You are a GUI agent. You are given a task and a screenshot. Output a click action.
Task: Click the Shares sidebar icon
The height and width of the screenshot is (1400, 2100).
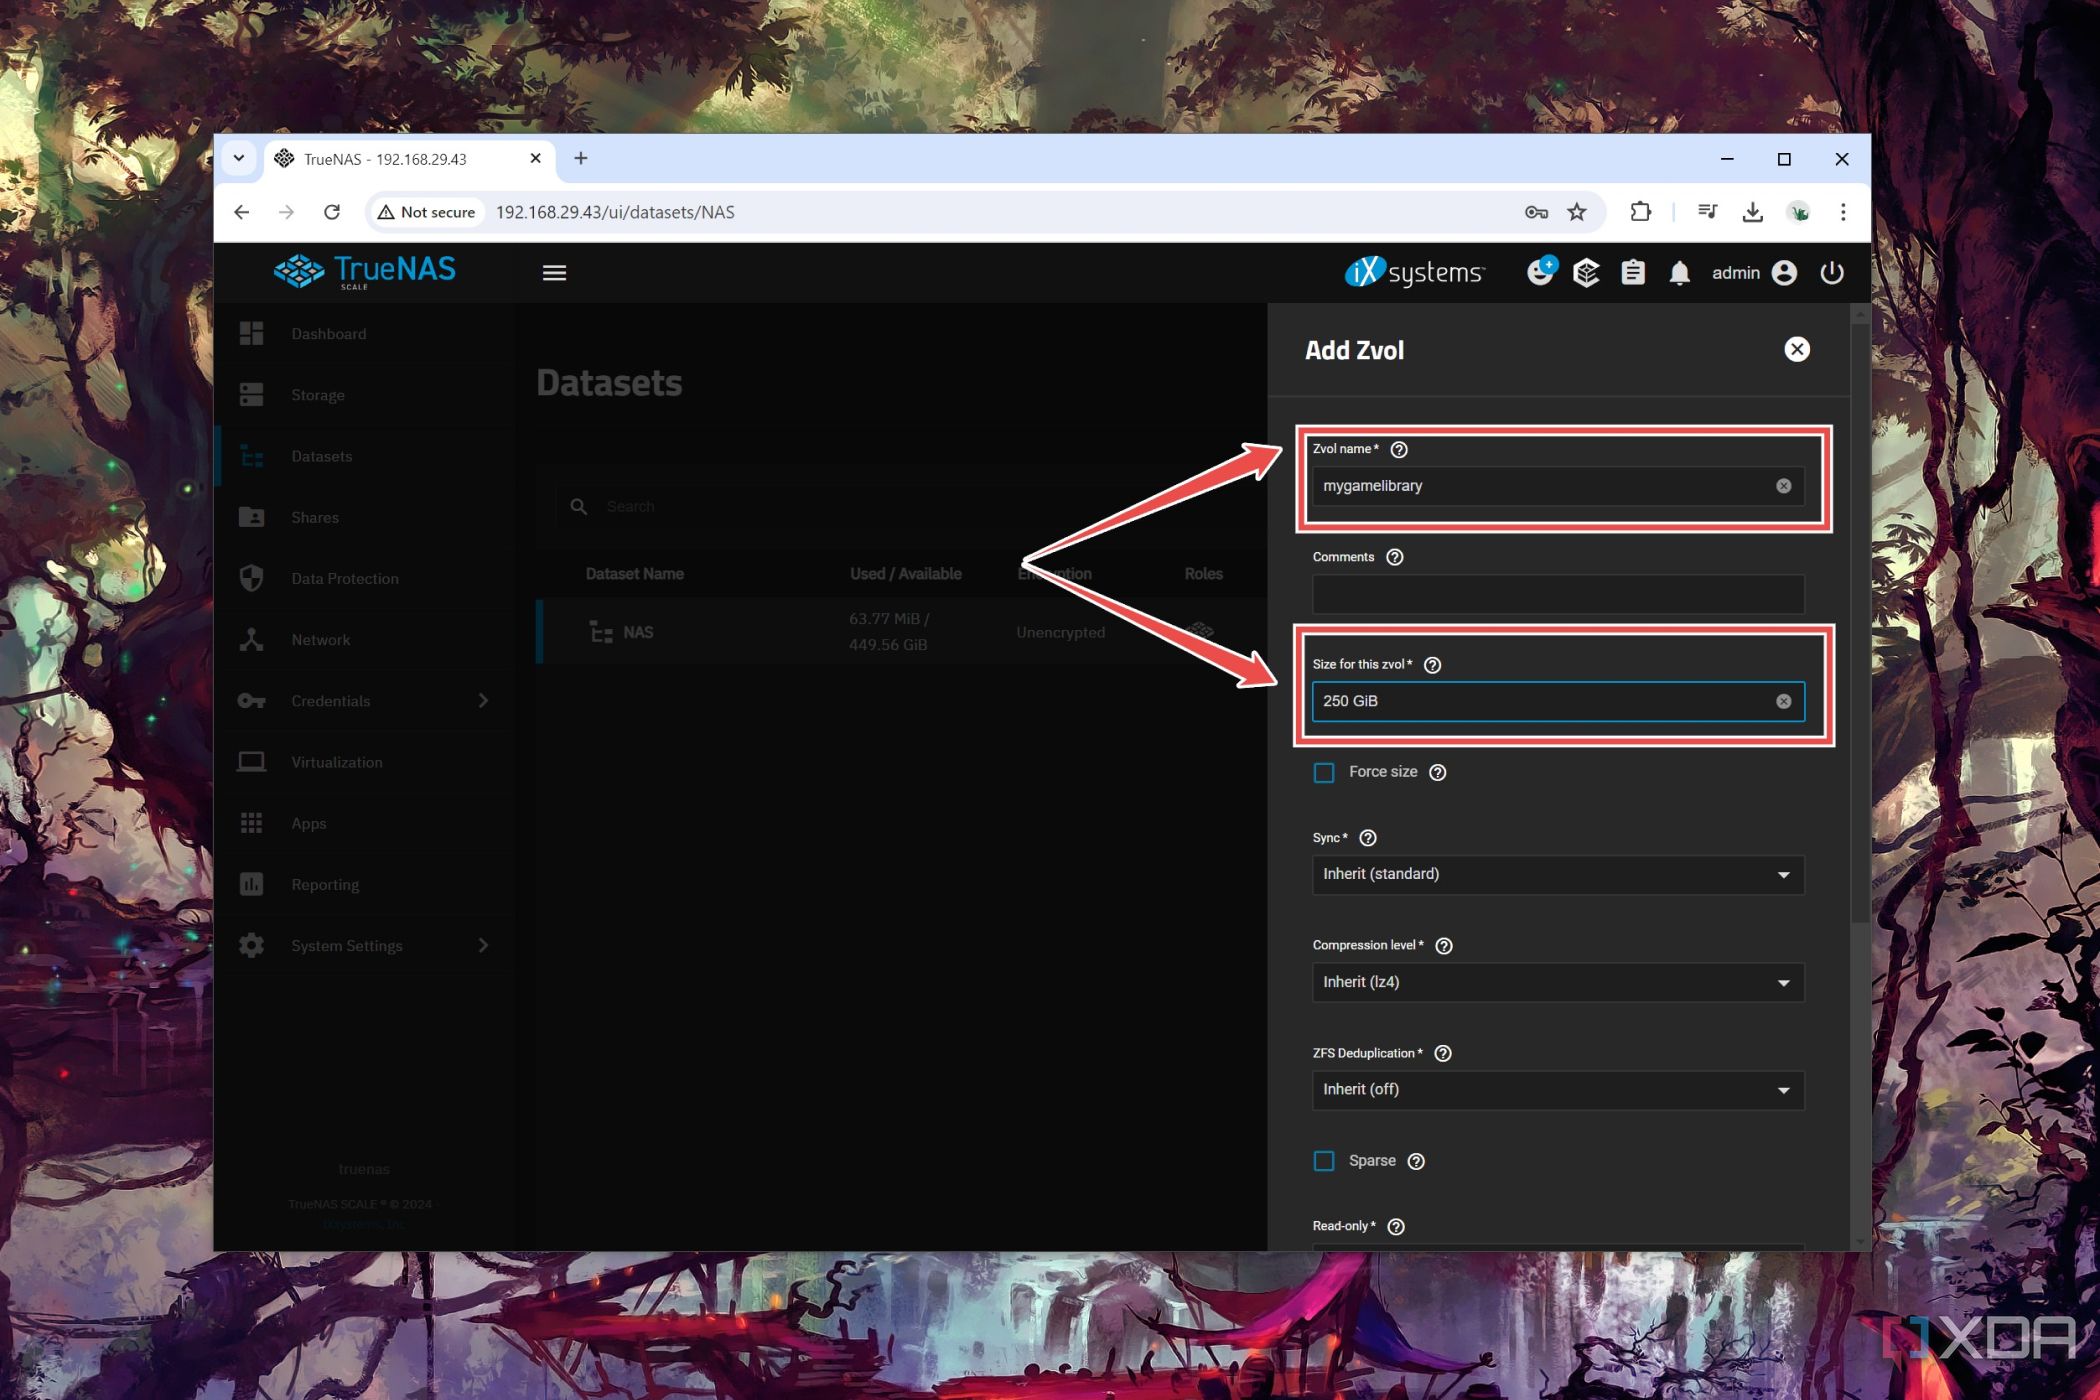pos(255,516)
